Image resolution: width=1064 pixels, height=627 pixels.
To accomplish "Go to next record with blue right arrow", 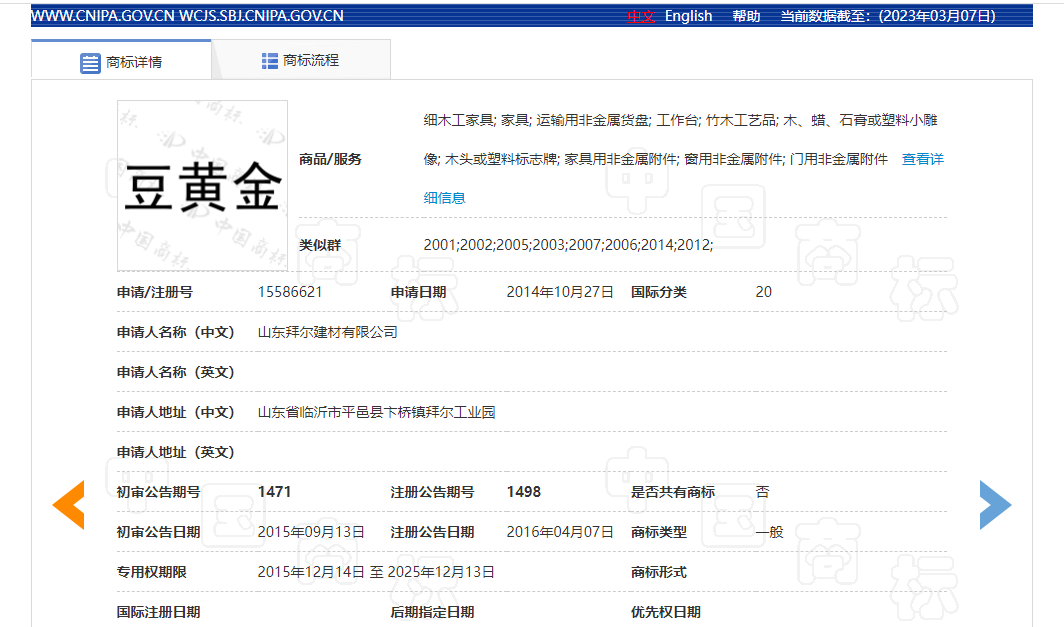I will point(994,504).
